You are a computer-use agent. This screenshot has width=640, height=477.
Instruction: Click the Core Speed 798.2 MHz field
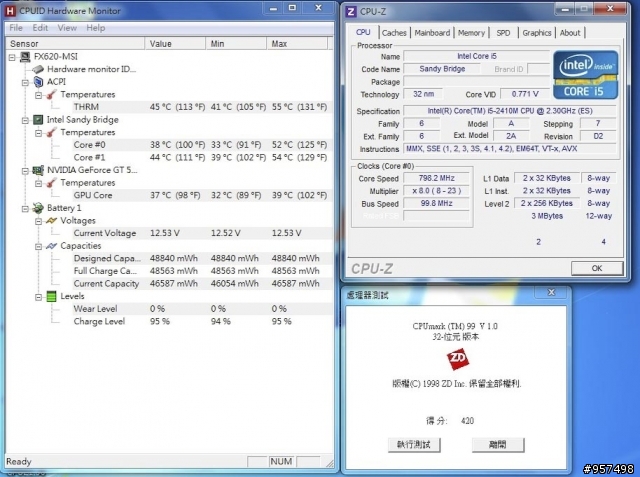tap(436, 178)
